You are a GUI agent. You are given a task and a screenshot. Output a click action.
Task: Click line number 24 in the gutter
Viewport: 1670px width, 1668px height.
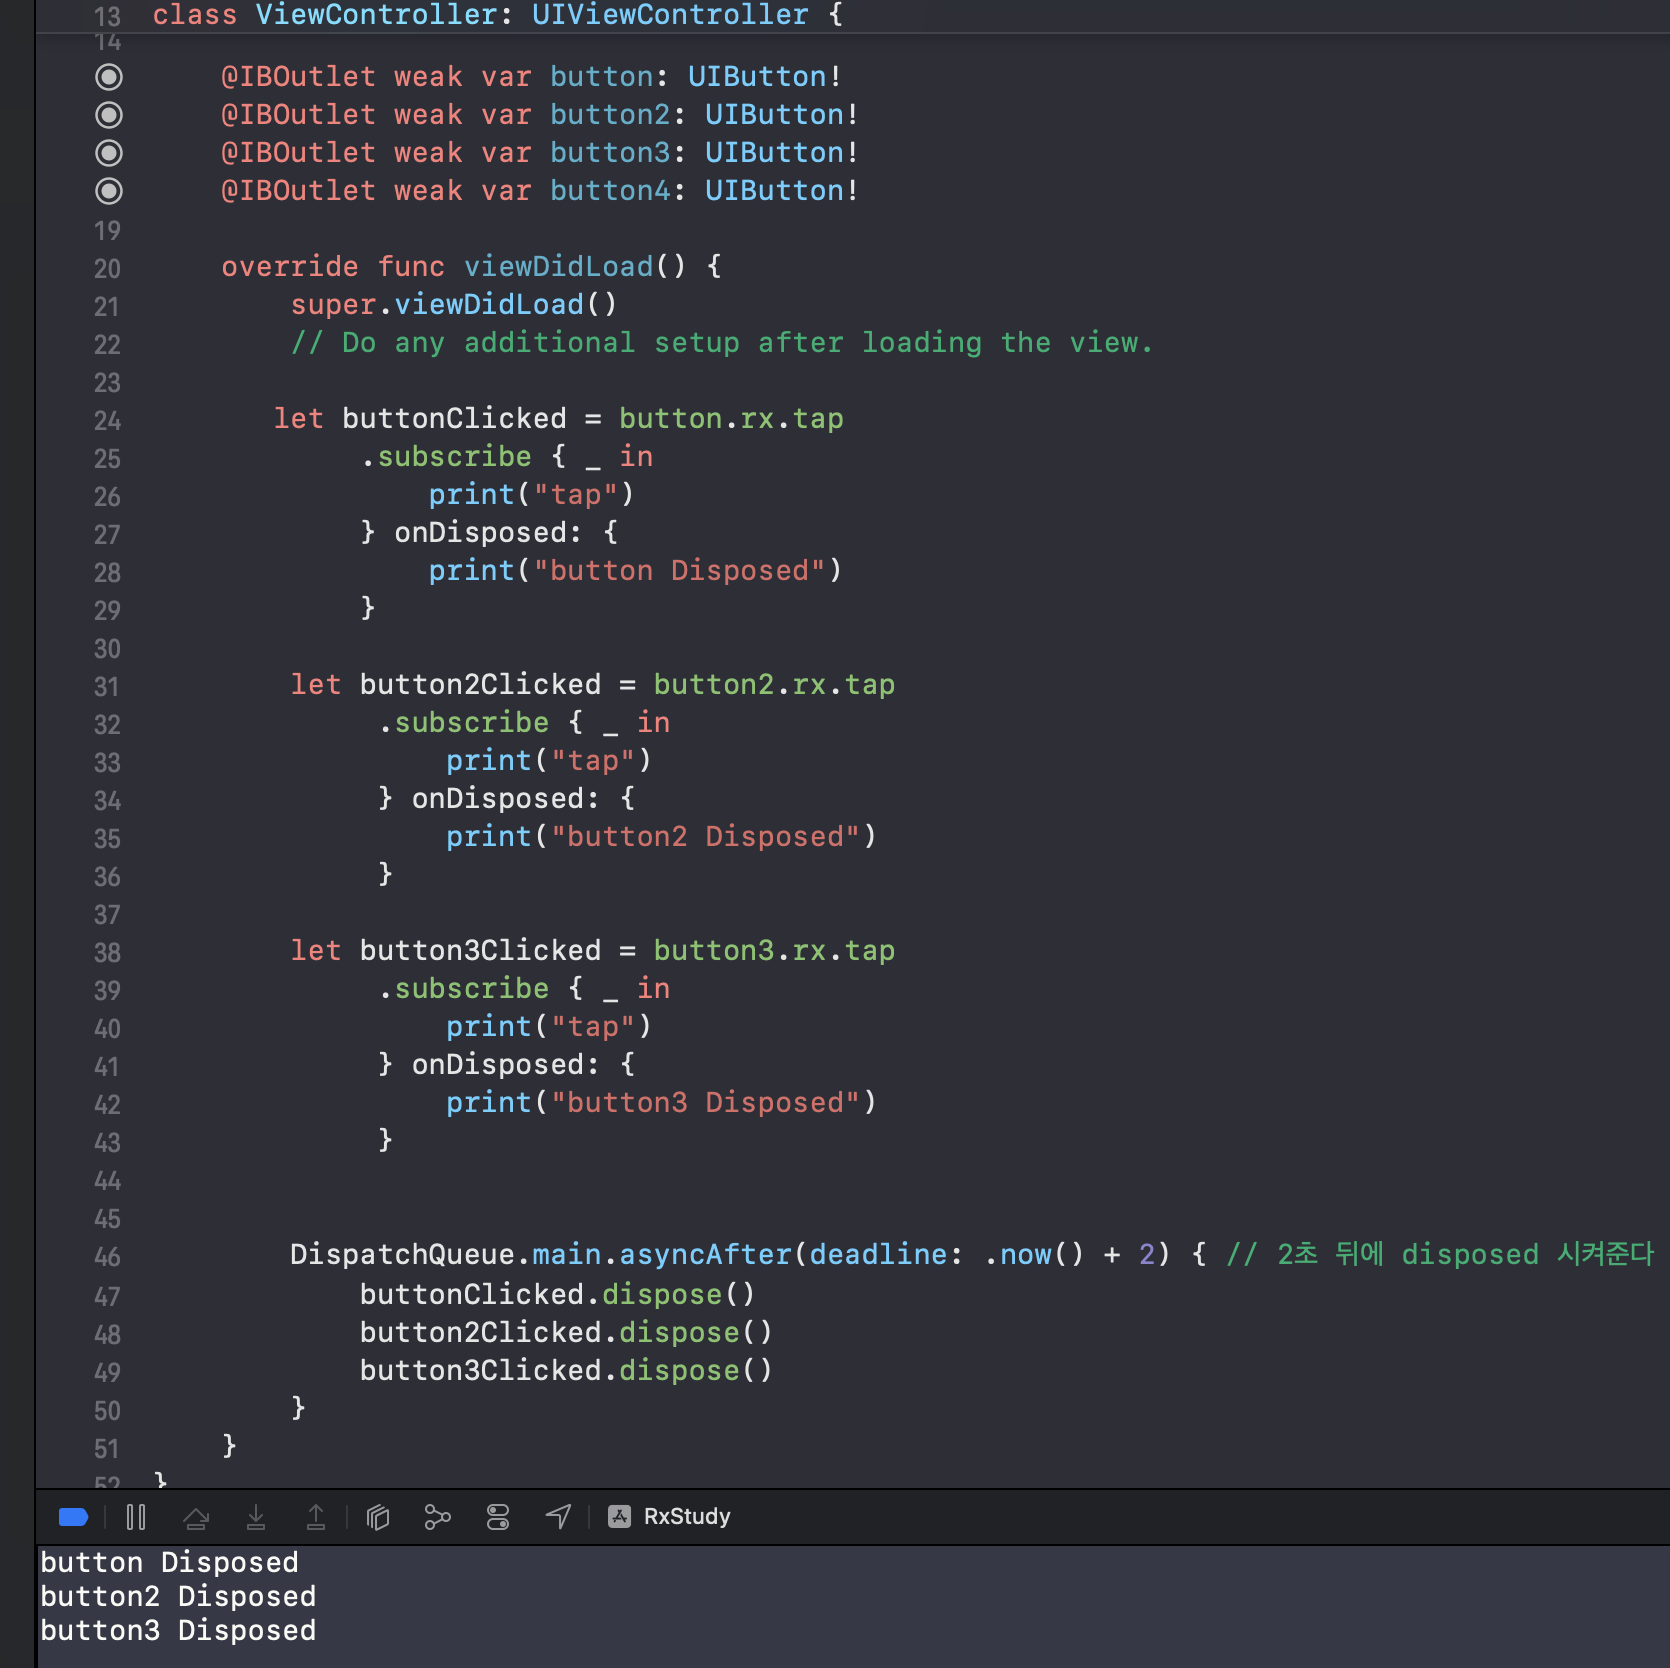point(107,421)
